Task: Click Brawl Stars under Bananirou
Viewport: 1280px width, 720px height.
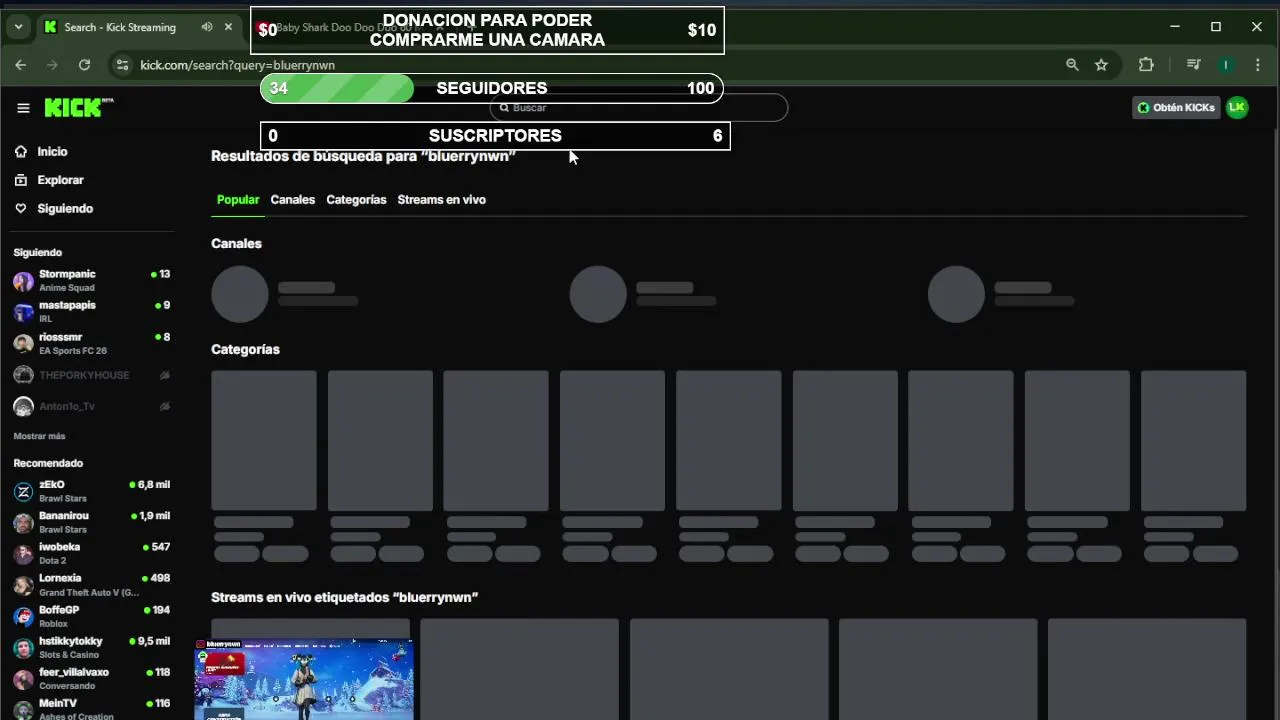Action: 63,530
